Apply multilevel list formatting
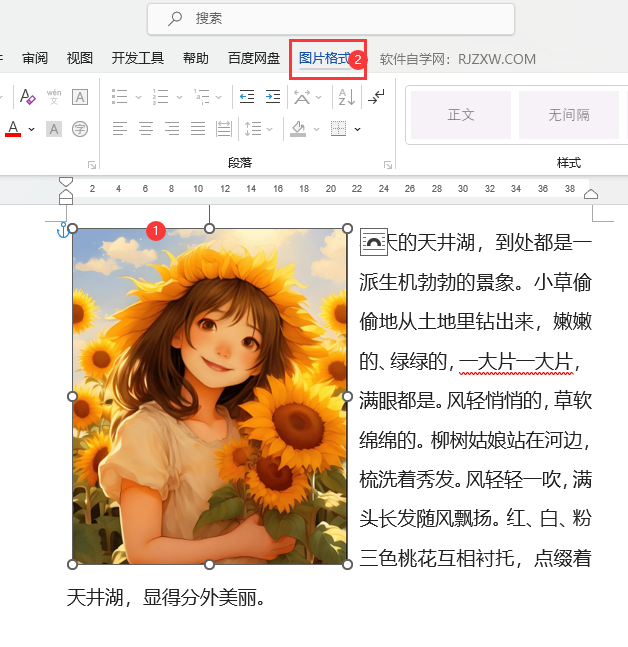Screen dimensions: 628x647 202,97
